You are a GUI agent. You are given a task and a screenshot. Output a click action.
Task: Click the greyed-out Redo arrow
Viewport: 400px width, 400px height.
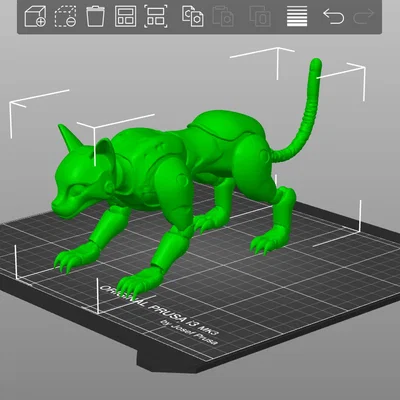tap(363, 16)
